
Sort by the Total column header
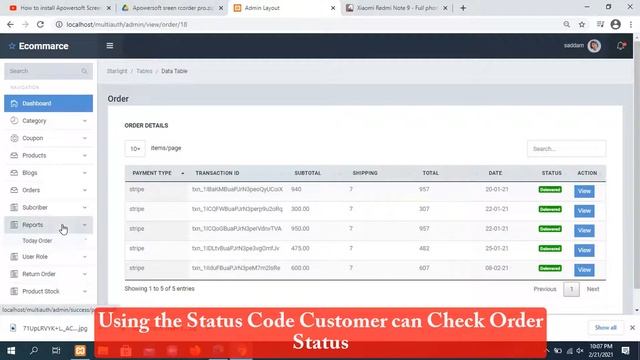(x=430, y=173)
